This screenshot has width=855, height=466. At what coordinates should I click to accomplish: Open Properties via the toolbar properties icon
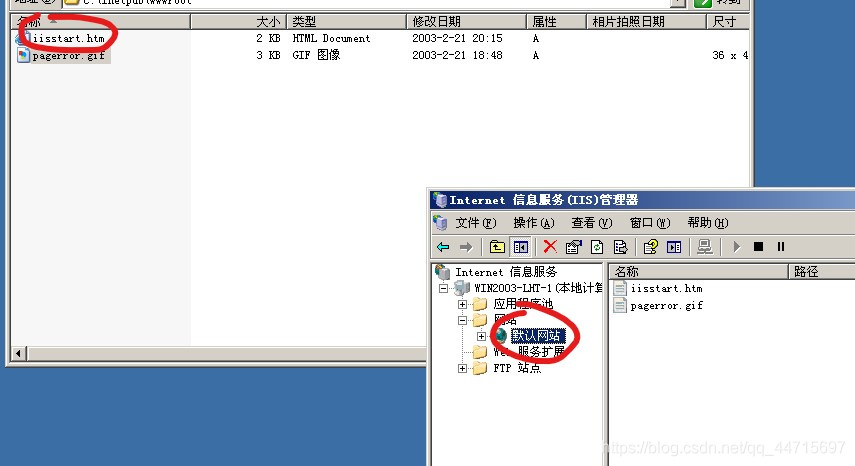[x=573, y=247]
